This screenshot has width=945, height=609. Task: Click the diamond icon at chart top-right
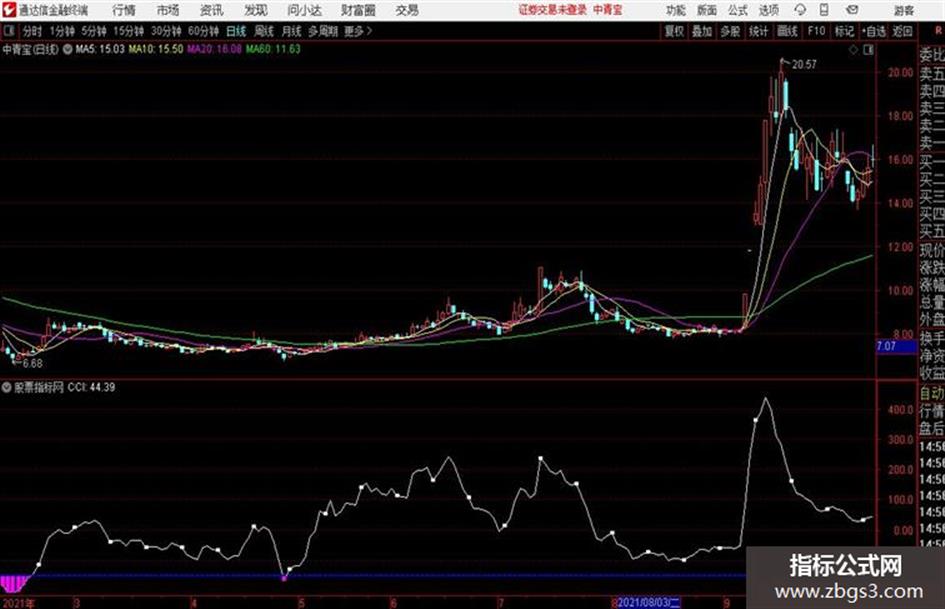[853, 50]
